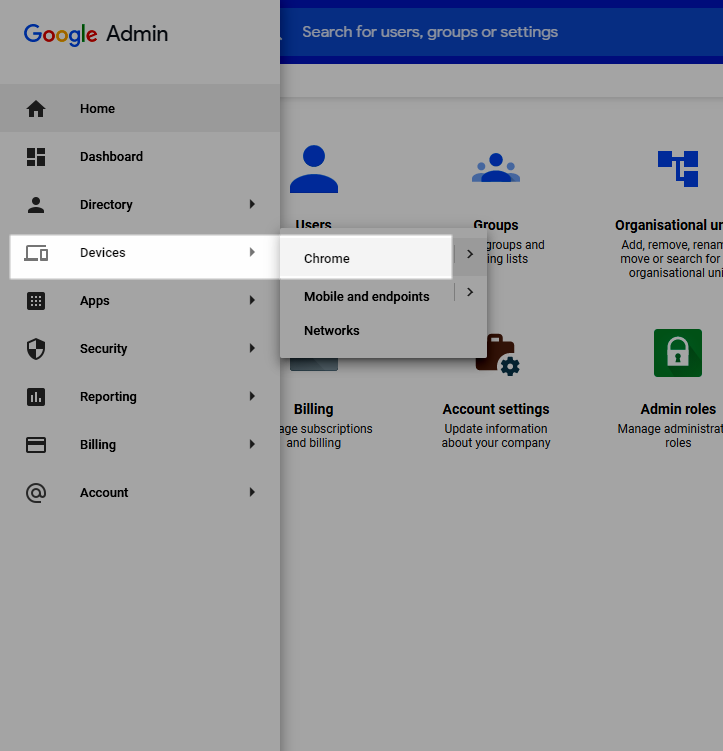
Task: Click the Home house icon
Action: [36, 109]
